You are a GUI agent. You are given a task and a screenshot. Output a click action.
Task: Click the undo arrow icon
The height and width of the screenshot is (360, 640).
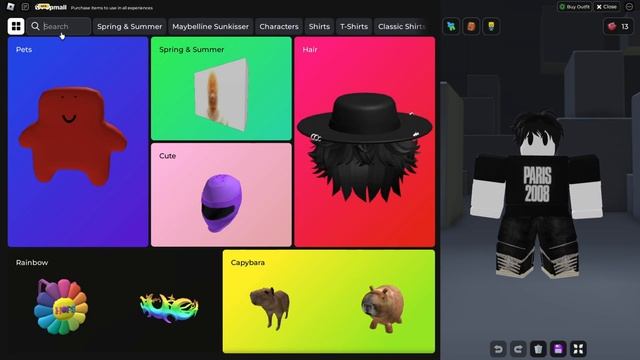pos(498,349)
